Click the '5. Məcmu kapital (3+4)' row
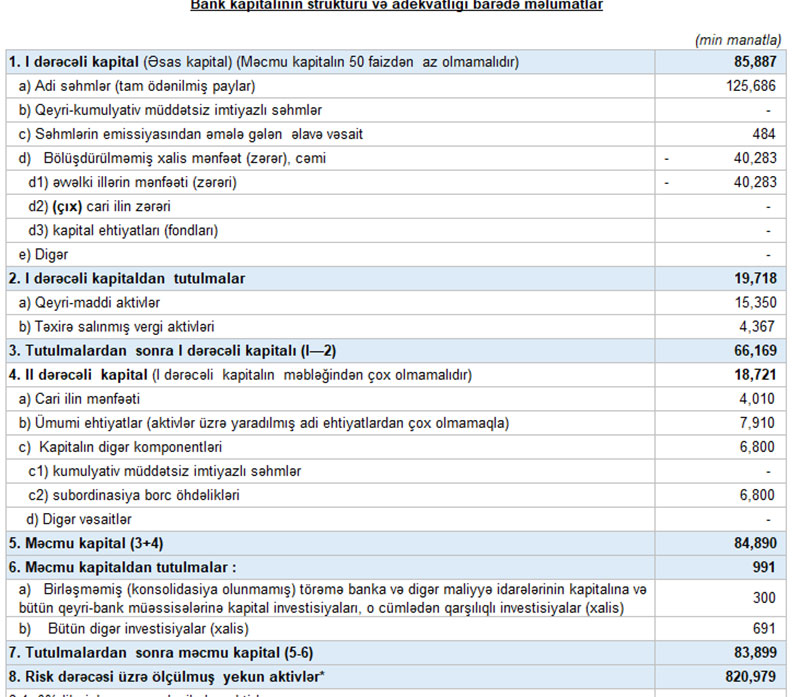 [x=87, y=544]
